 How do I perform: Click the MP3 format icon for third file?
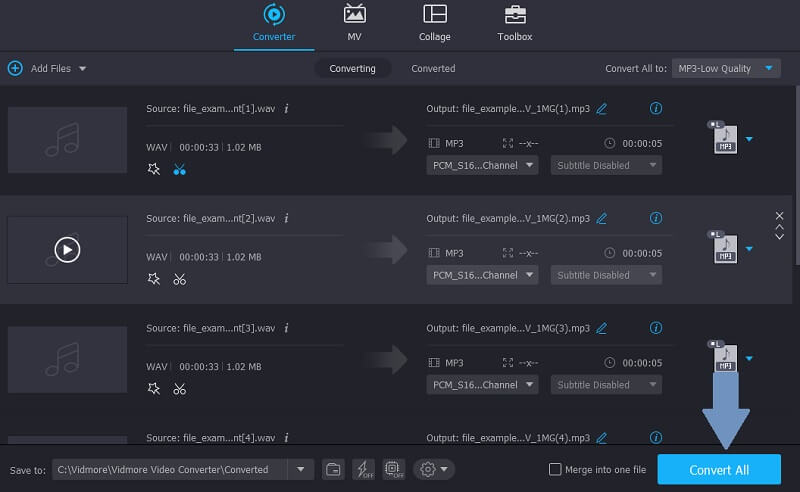(x=725, y=359)
